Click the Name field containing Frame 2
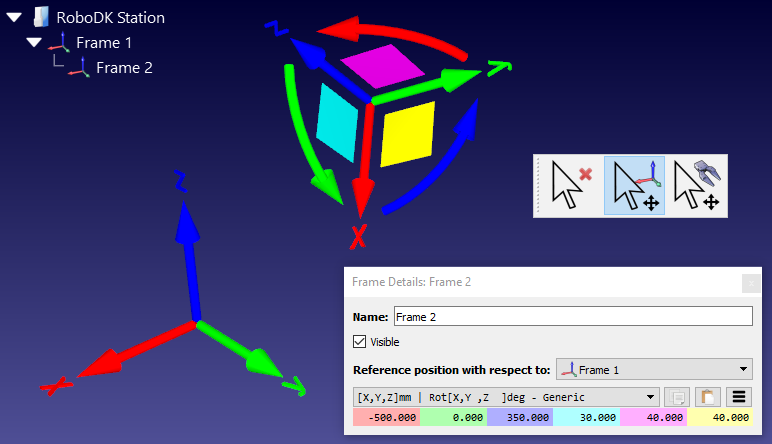The height and width of the screenshot is (444, 772). pyautogui.click(x=571, y=316)
